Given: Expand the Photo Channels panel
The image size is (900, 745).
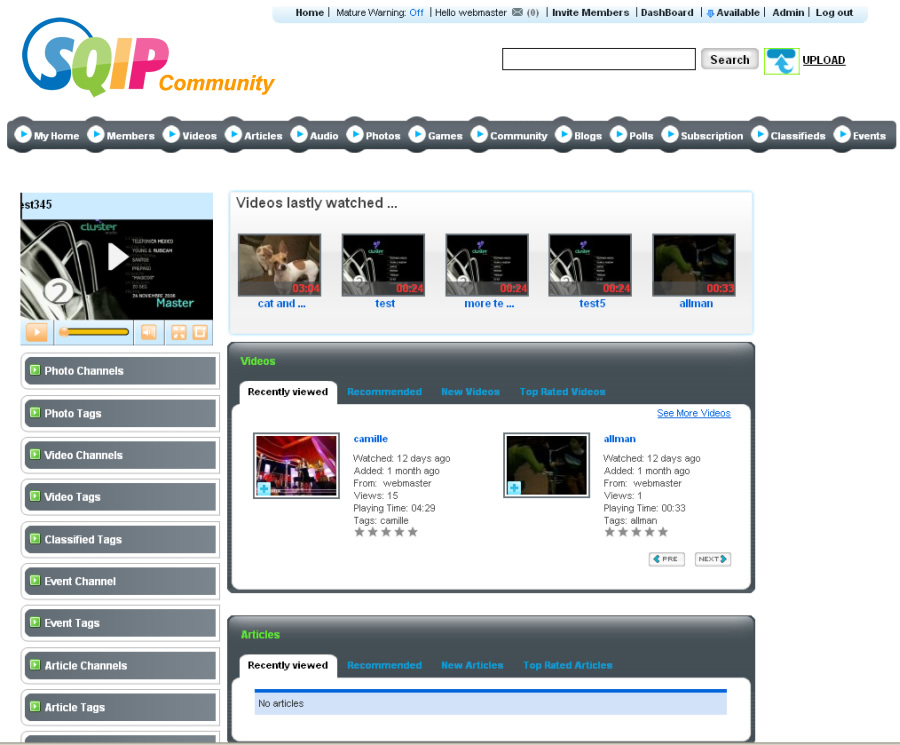Looking at the screenshot, I should point(35,370).
